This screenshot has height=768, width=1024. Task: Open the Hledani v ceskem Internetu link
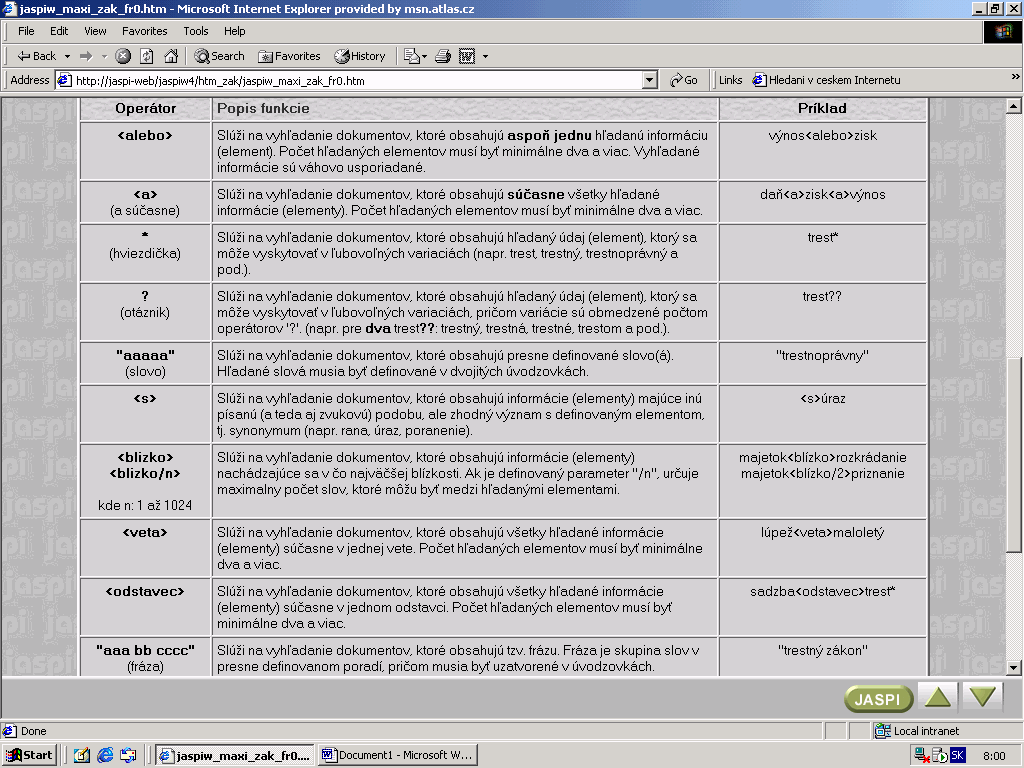(826, 80)
